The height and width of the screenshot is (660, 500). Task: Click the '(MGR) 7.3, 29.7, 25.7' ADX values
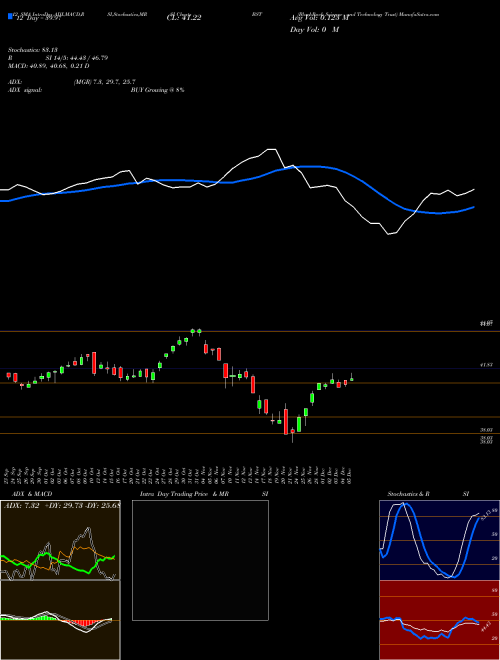[x=104, y=82]
